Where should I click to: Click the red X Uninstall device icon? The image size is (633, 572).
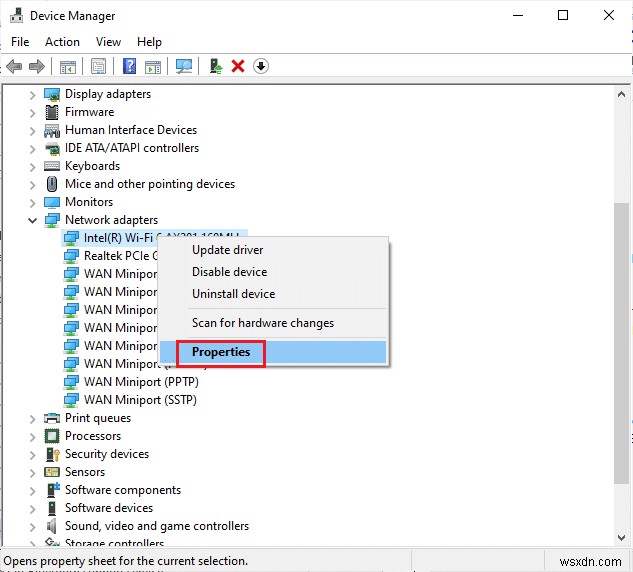238,66
